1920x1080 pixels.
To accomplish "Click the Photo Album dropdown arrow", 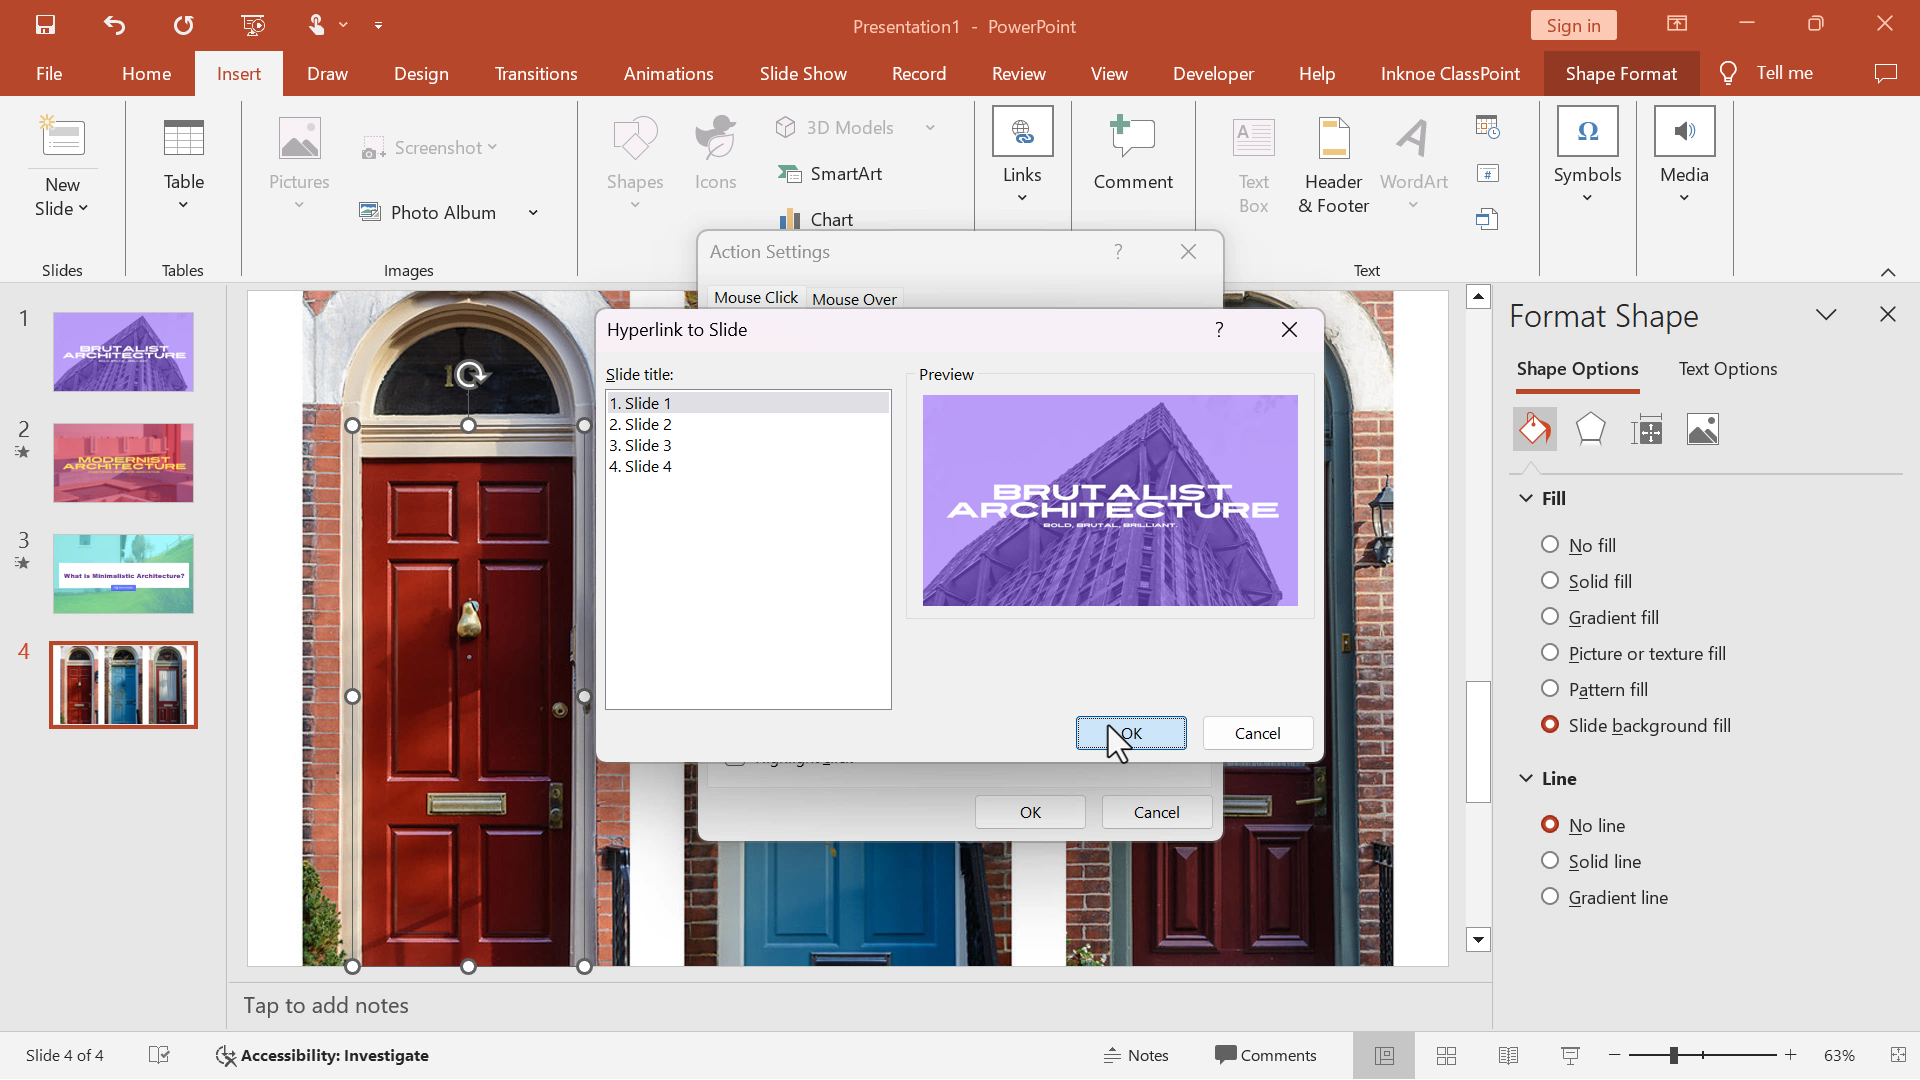I will coord(534,211).
